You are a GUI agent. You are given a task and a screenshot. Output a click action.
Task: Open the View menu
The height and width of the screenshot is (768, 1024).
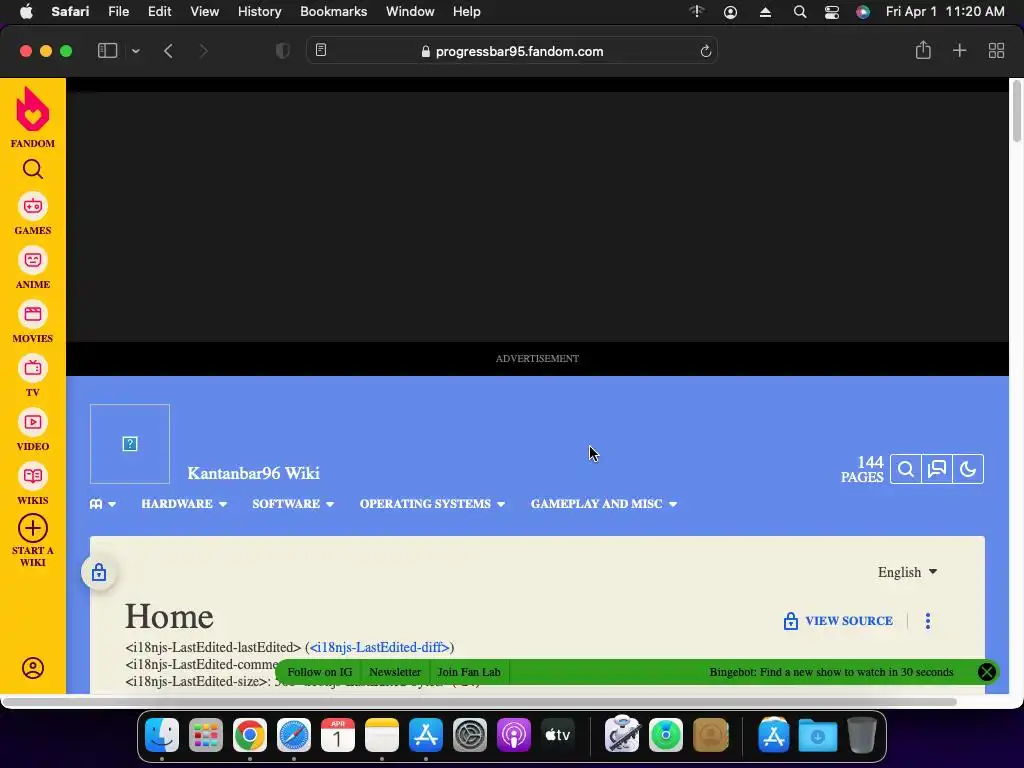pyautogui.click(x=204, y=12)
